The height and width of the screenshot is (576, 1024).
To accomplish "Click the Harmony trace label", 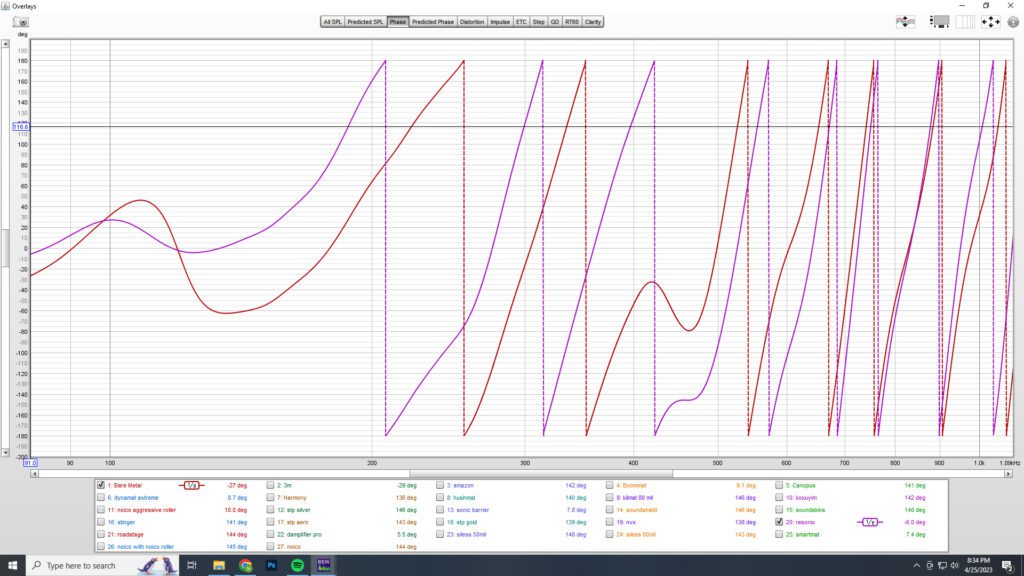I will [289, 496].
